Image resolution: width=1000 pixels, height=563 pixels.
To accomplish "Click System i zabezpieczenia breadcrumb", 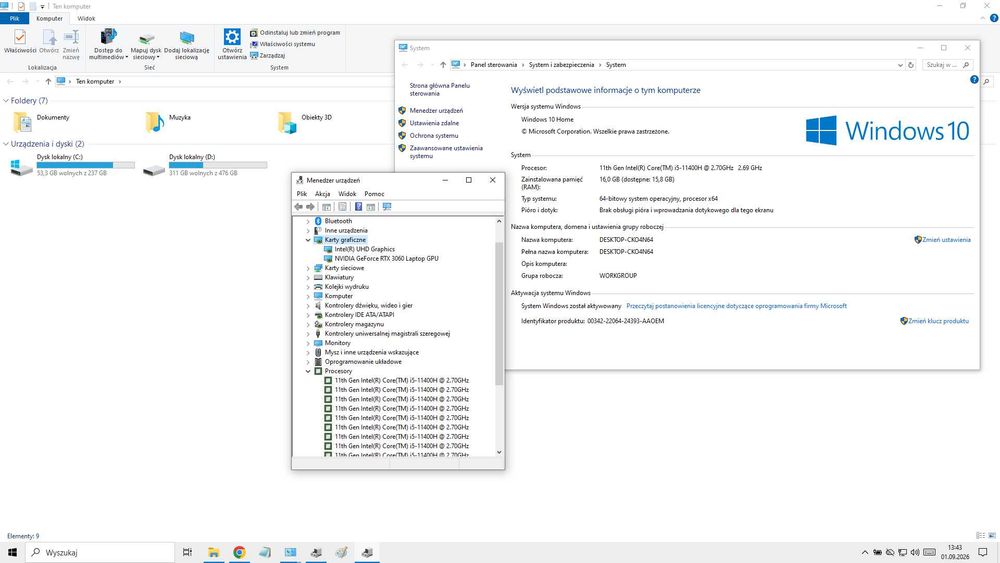I will coord(561,65).
